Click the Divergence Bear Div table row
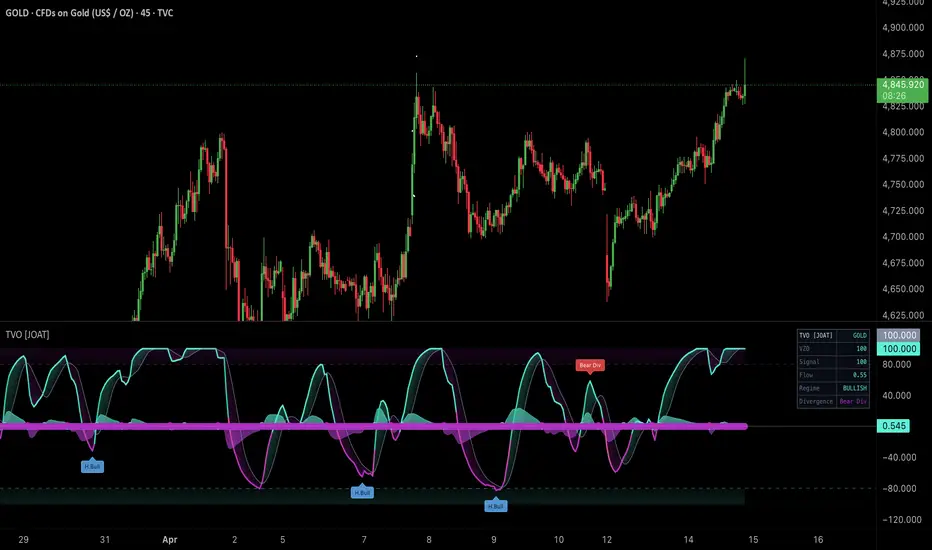Image resolution: width=932 pixels, height=550 pixels. [833, 401]
